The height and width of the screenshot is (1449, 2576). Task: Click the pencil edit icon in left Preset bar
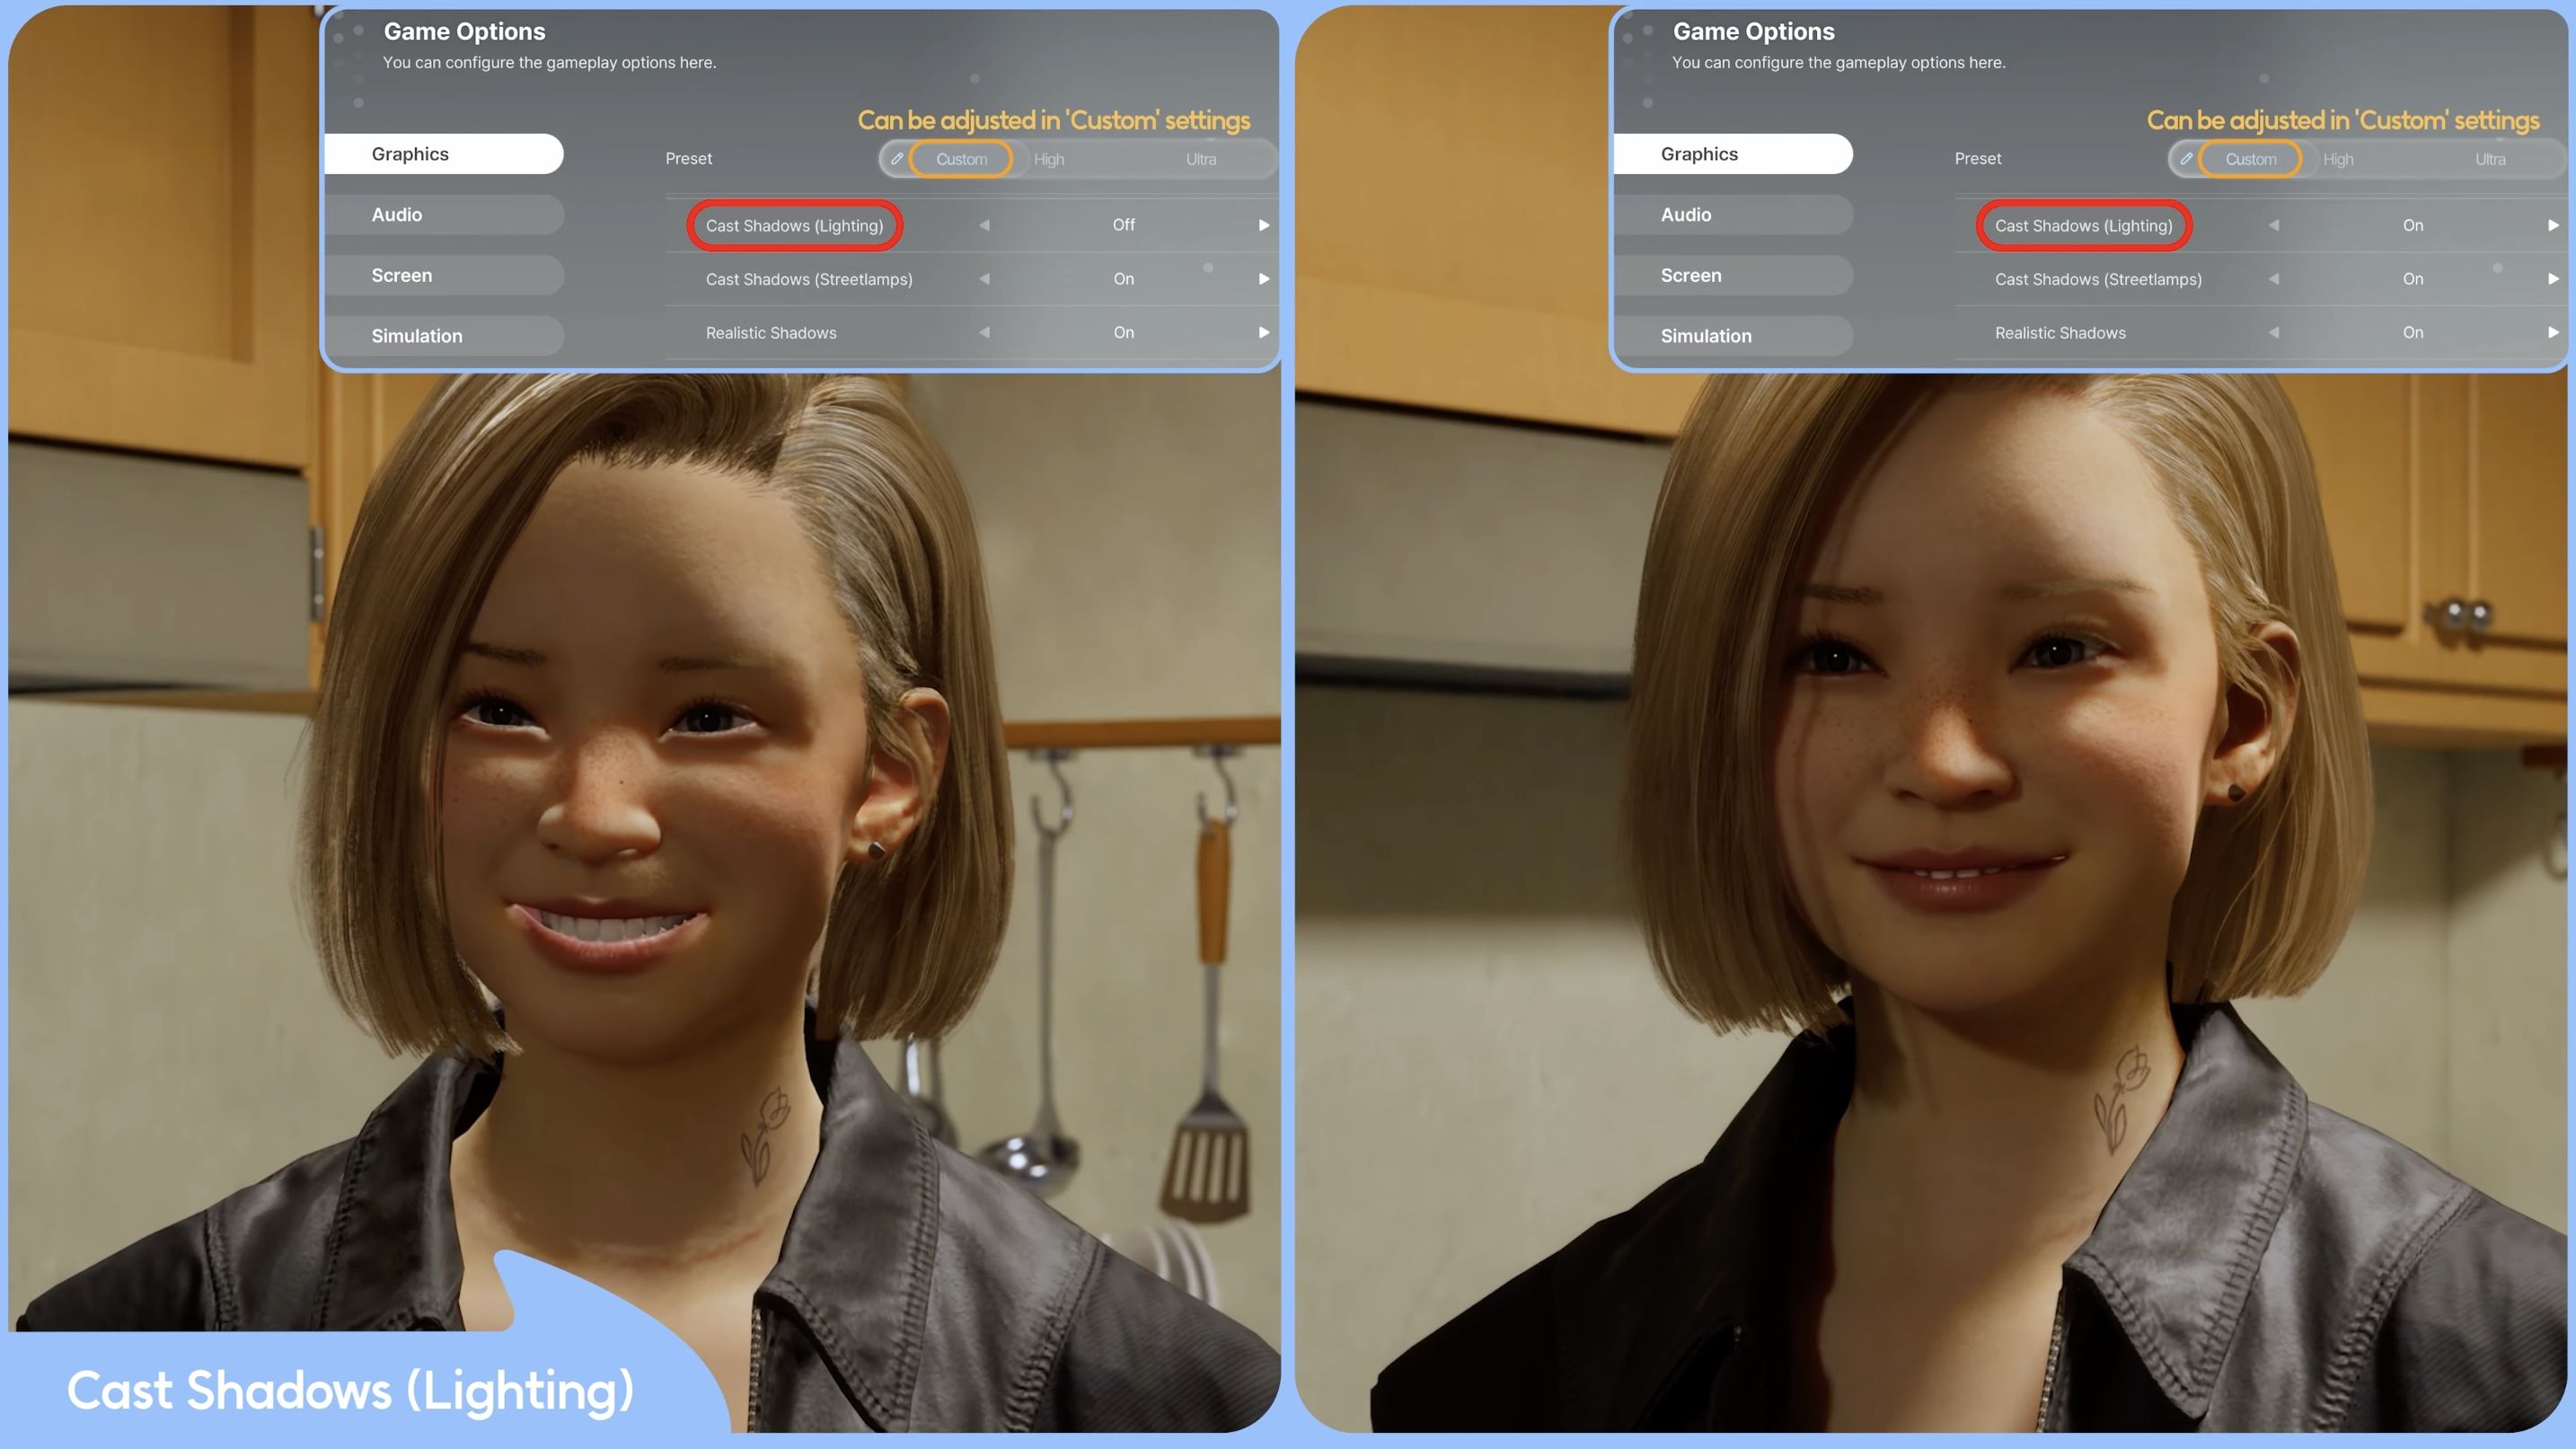[x=897, y=159]
